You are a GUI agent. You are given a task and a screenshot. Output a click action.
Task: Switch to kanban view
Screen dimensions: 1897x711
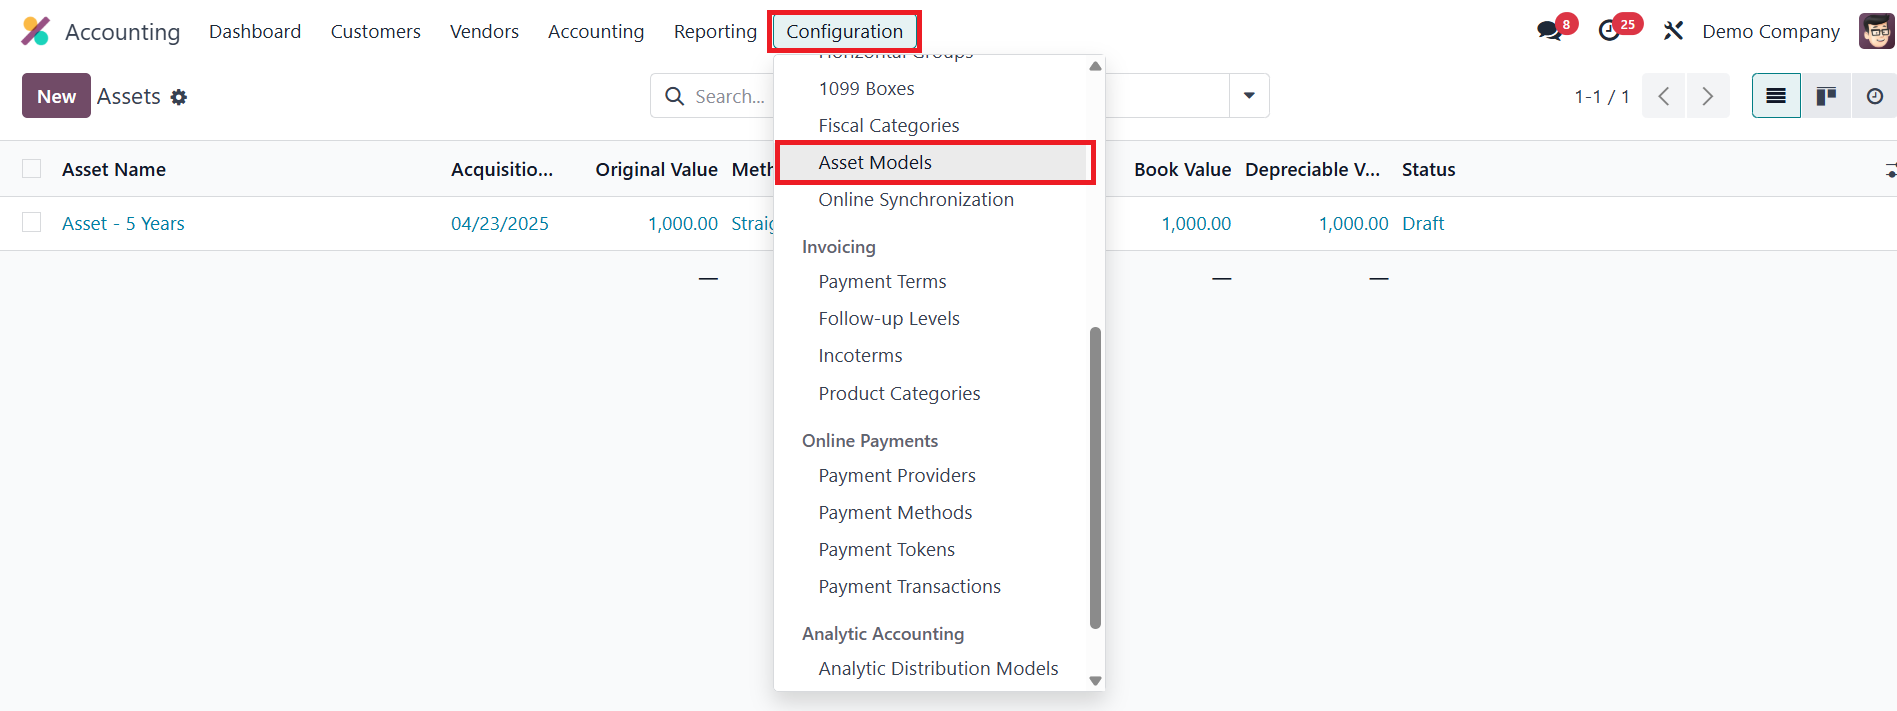point(1826,96)
